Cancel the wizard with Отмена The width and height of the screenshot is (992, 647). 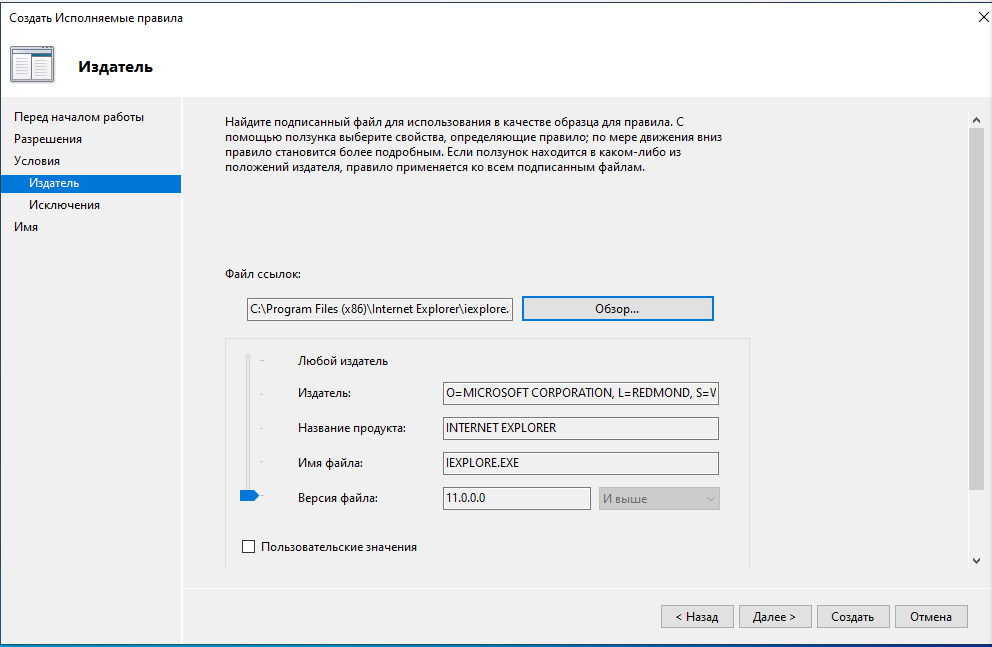coord(931,617)
